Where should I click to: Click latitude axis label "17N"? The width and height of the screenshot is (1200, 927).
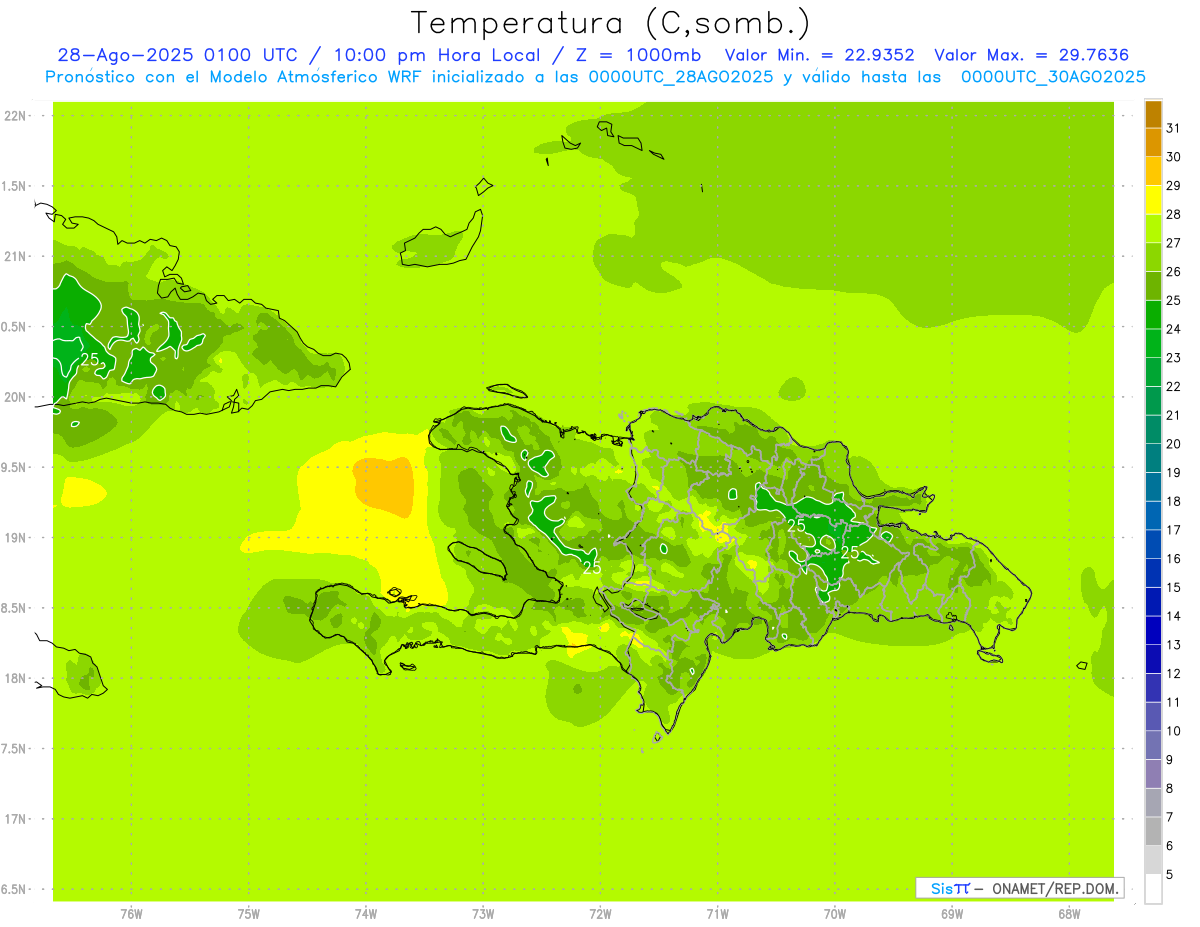click(16, 820)
